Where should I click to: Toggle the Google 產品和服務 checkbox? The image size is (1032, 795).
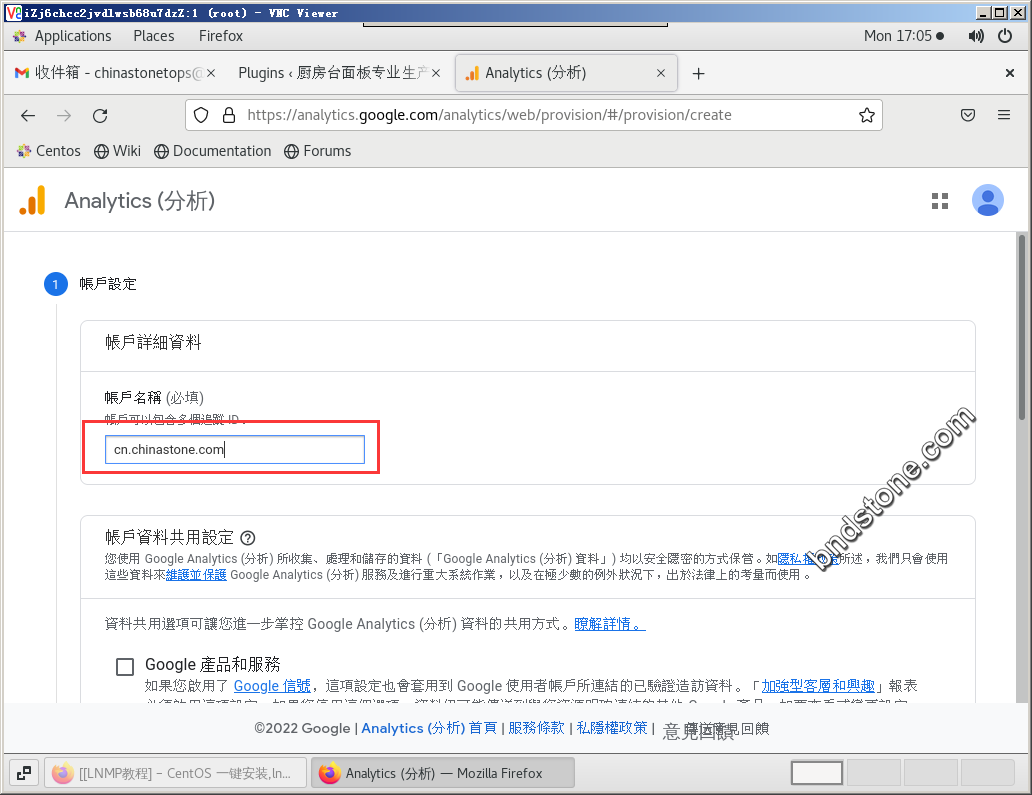(x=124, y=667)
